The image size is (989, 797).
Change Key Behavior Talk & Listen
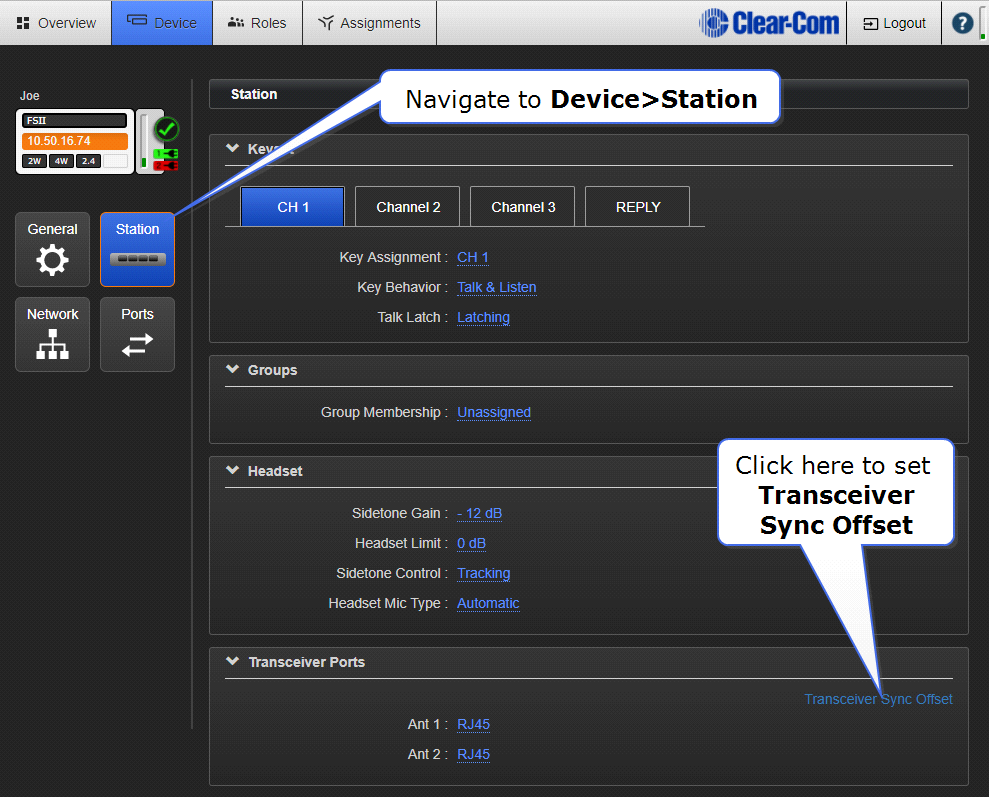496,288
